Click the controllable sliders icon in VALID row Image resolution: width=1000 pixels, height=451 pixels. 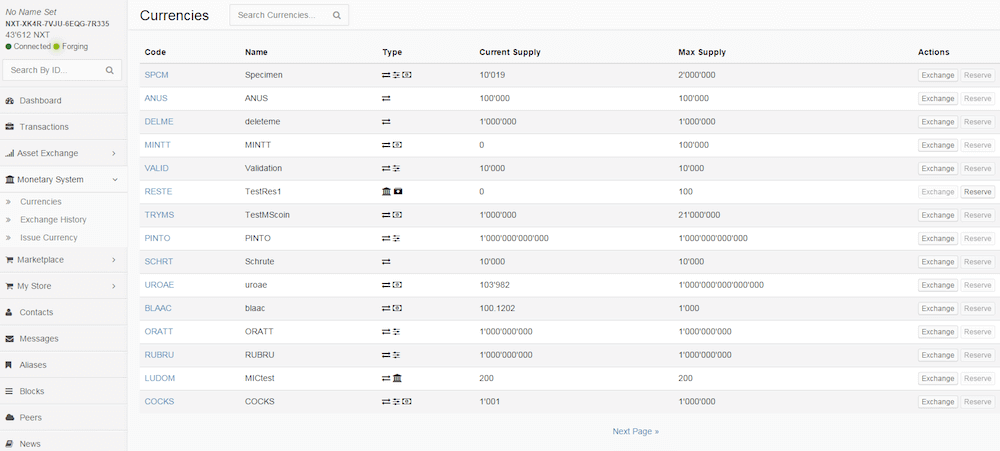coord(396,168)
